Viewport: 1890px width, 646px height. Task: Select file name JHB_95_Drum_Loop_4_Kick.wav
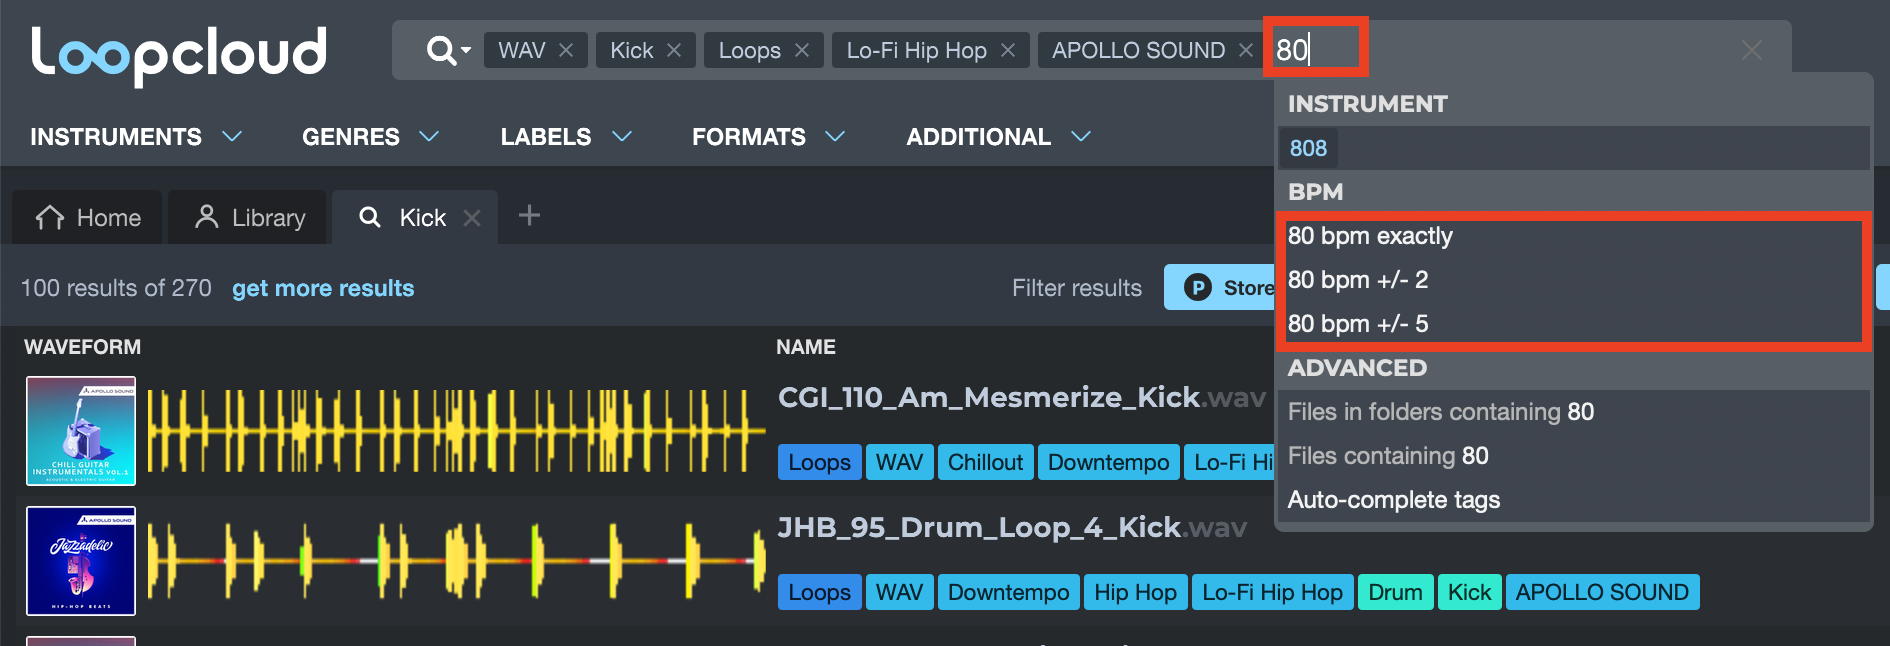[1012, 528]
